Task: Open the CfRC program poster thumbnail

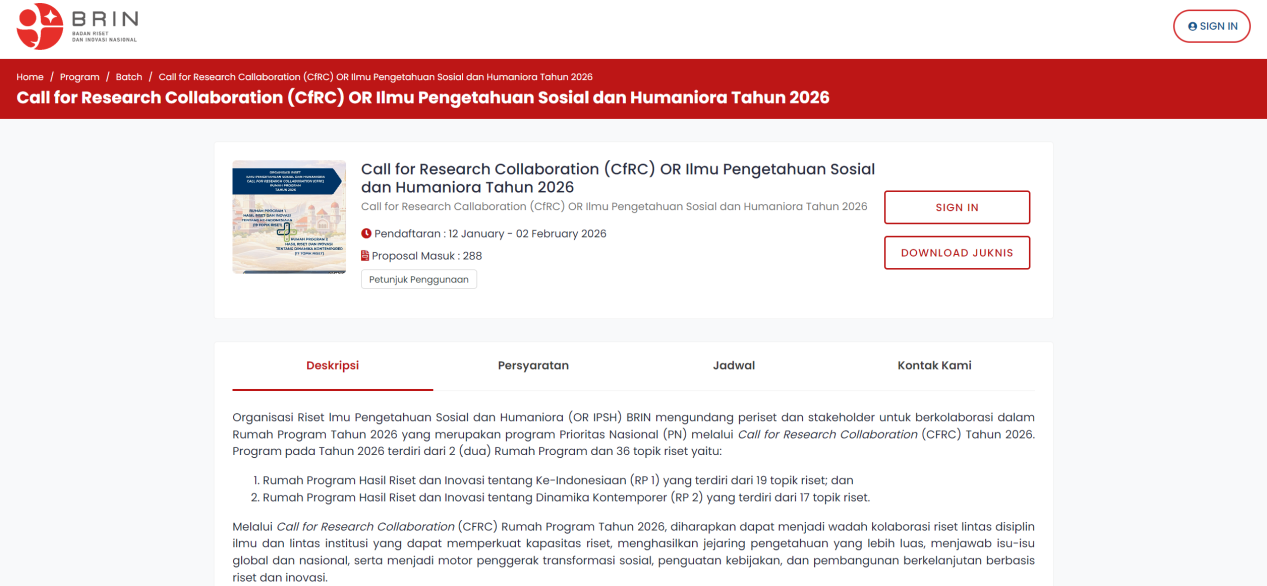Action: tap(289, 217)
